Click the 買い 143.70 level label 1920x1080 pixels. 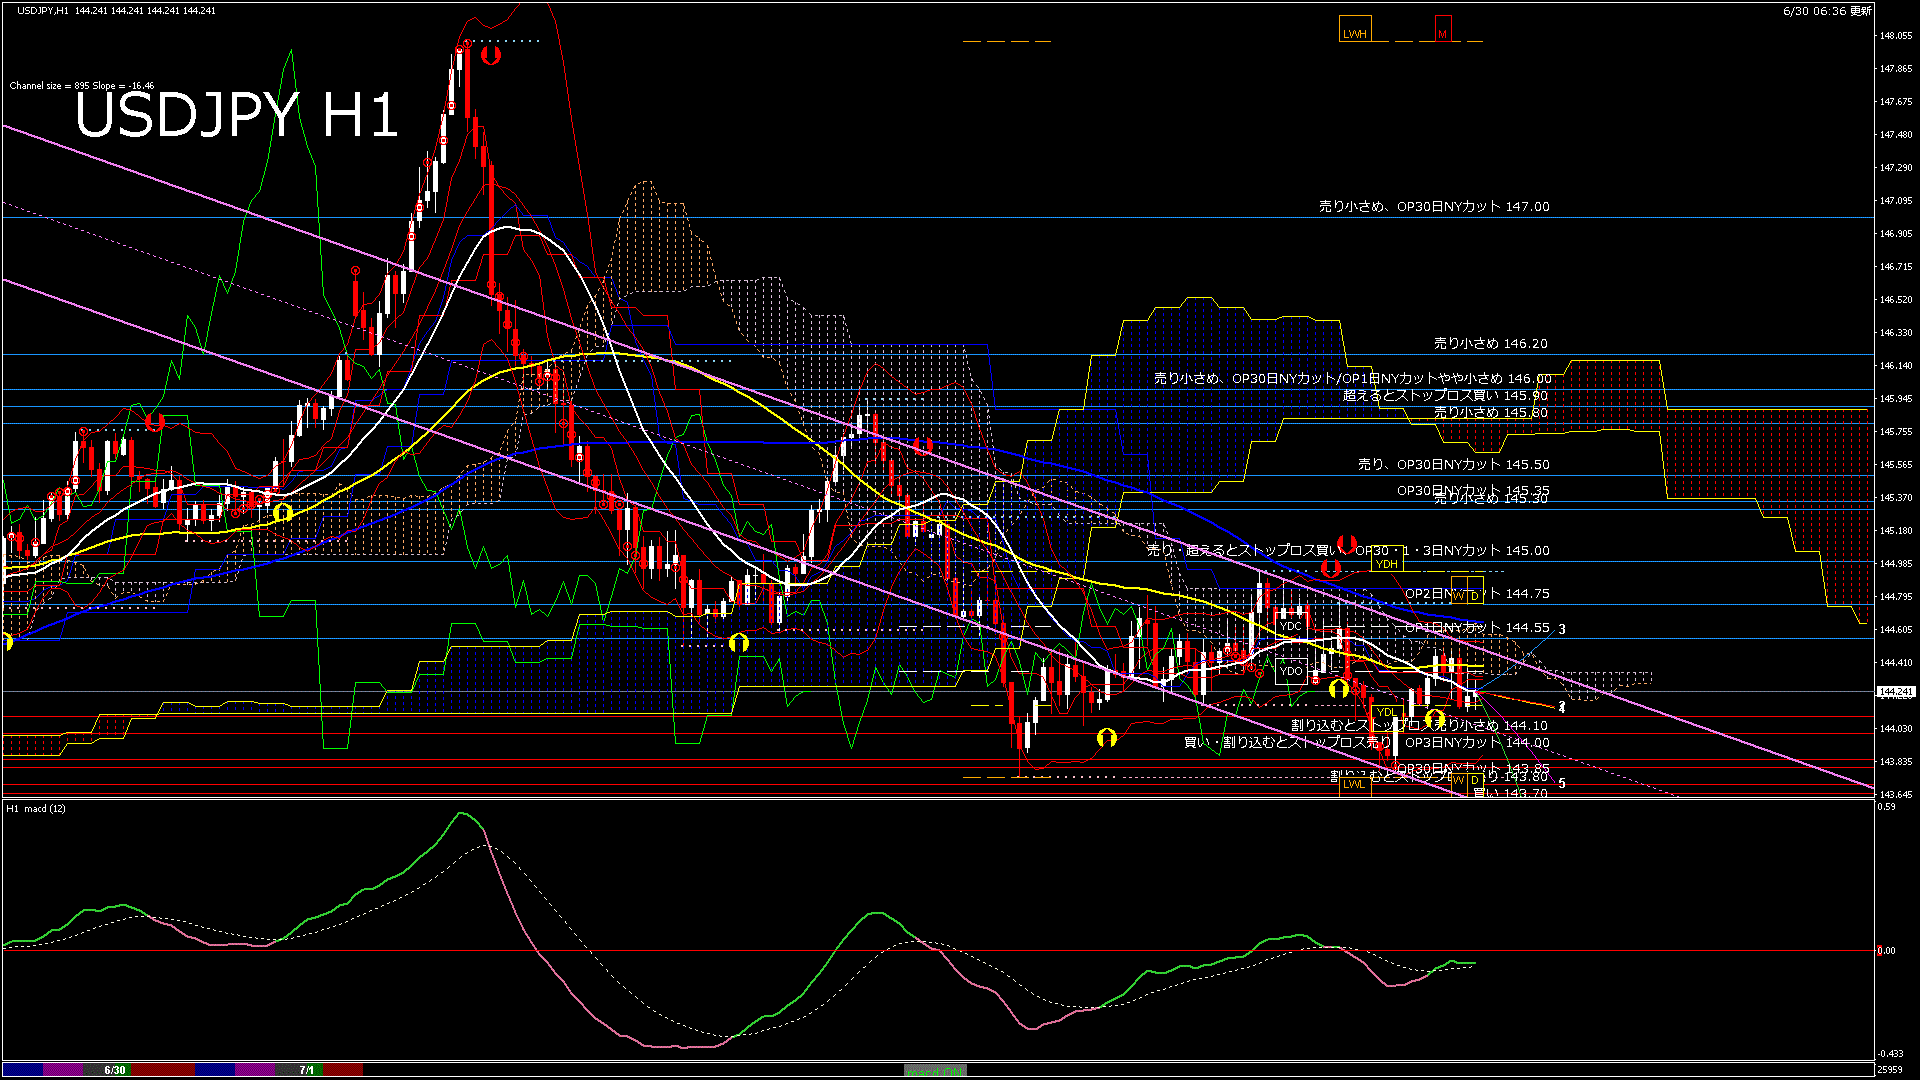tap(1510, 794)
